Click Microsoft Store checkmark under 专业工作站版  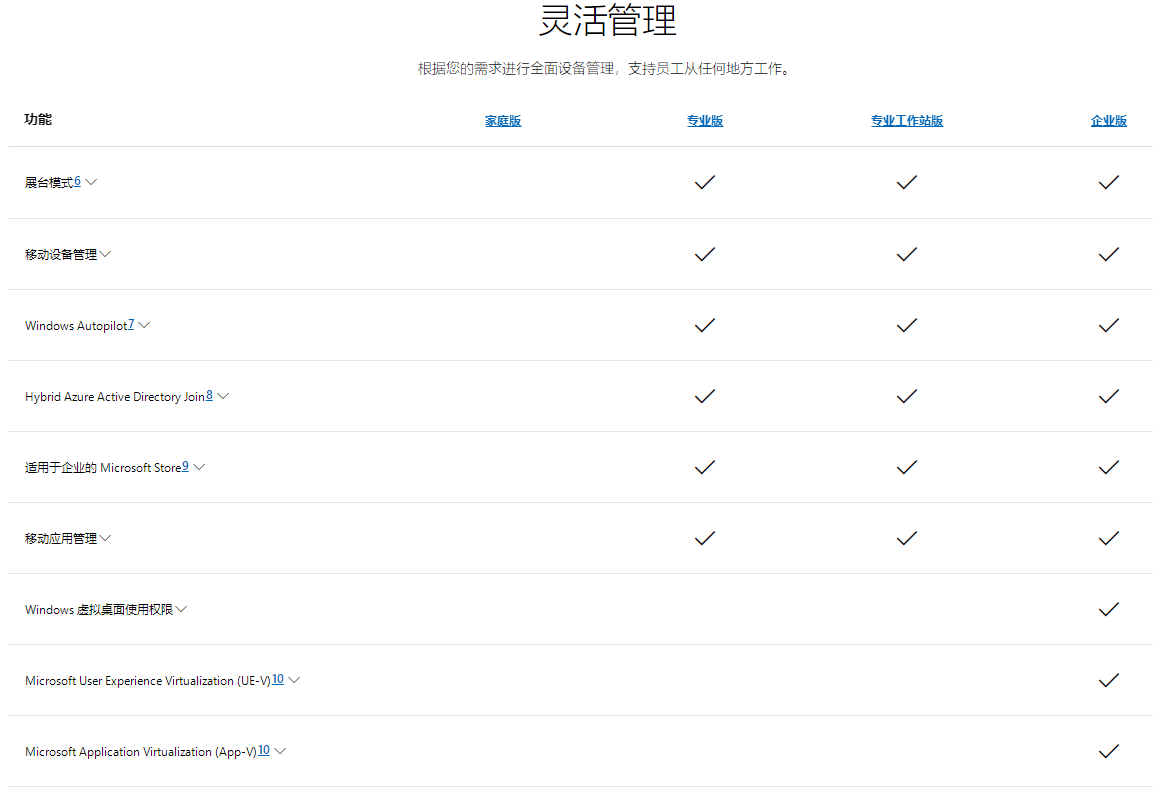[x=907, y=468]
